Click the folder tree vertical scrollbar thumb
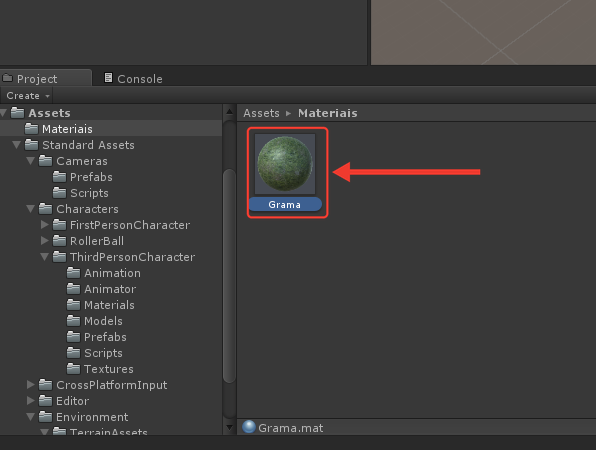This screenshot has width=596, height=450. [229, 276]
